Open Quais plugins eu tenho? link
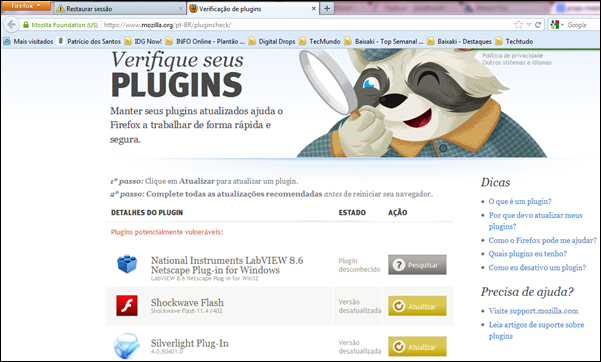 click(527, 253)
